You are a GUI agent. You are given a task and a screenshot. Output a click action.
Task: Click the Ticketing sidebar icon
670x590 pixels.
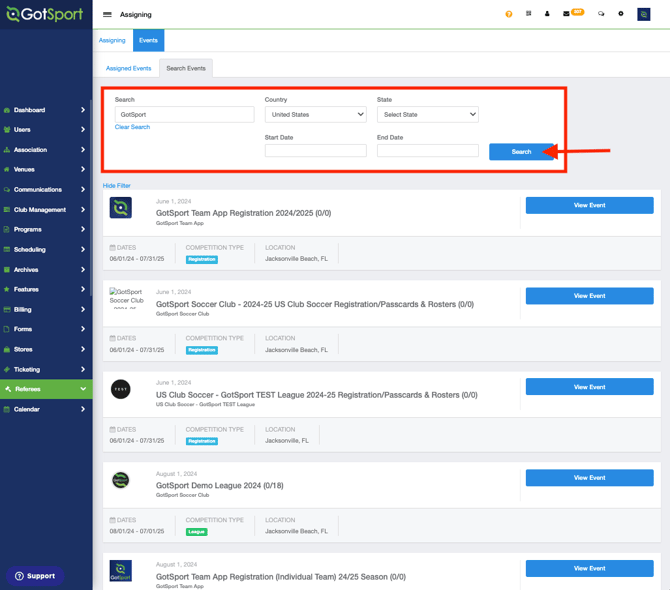pyautogui.click(x=7, y=369)
